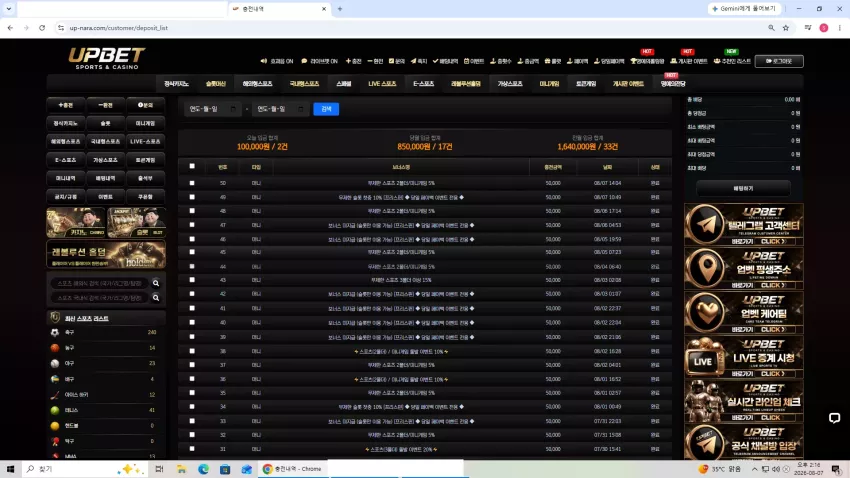The image size is (850, 478).
Task: Click the browser address bar
Action: [412, 28]
